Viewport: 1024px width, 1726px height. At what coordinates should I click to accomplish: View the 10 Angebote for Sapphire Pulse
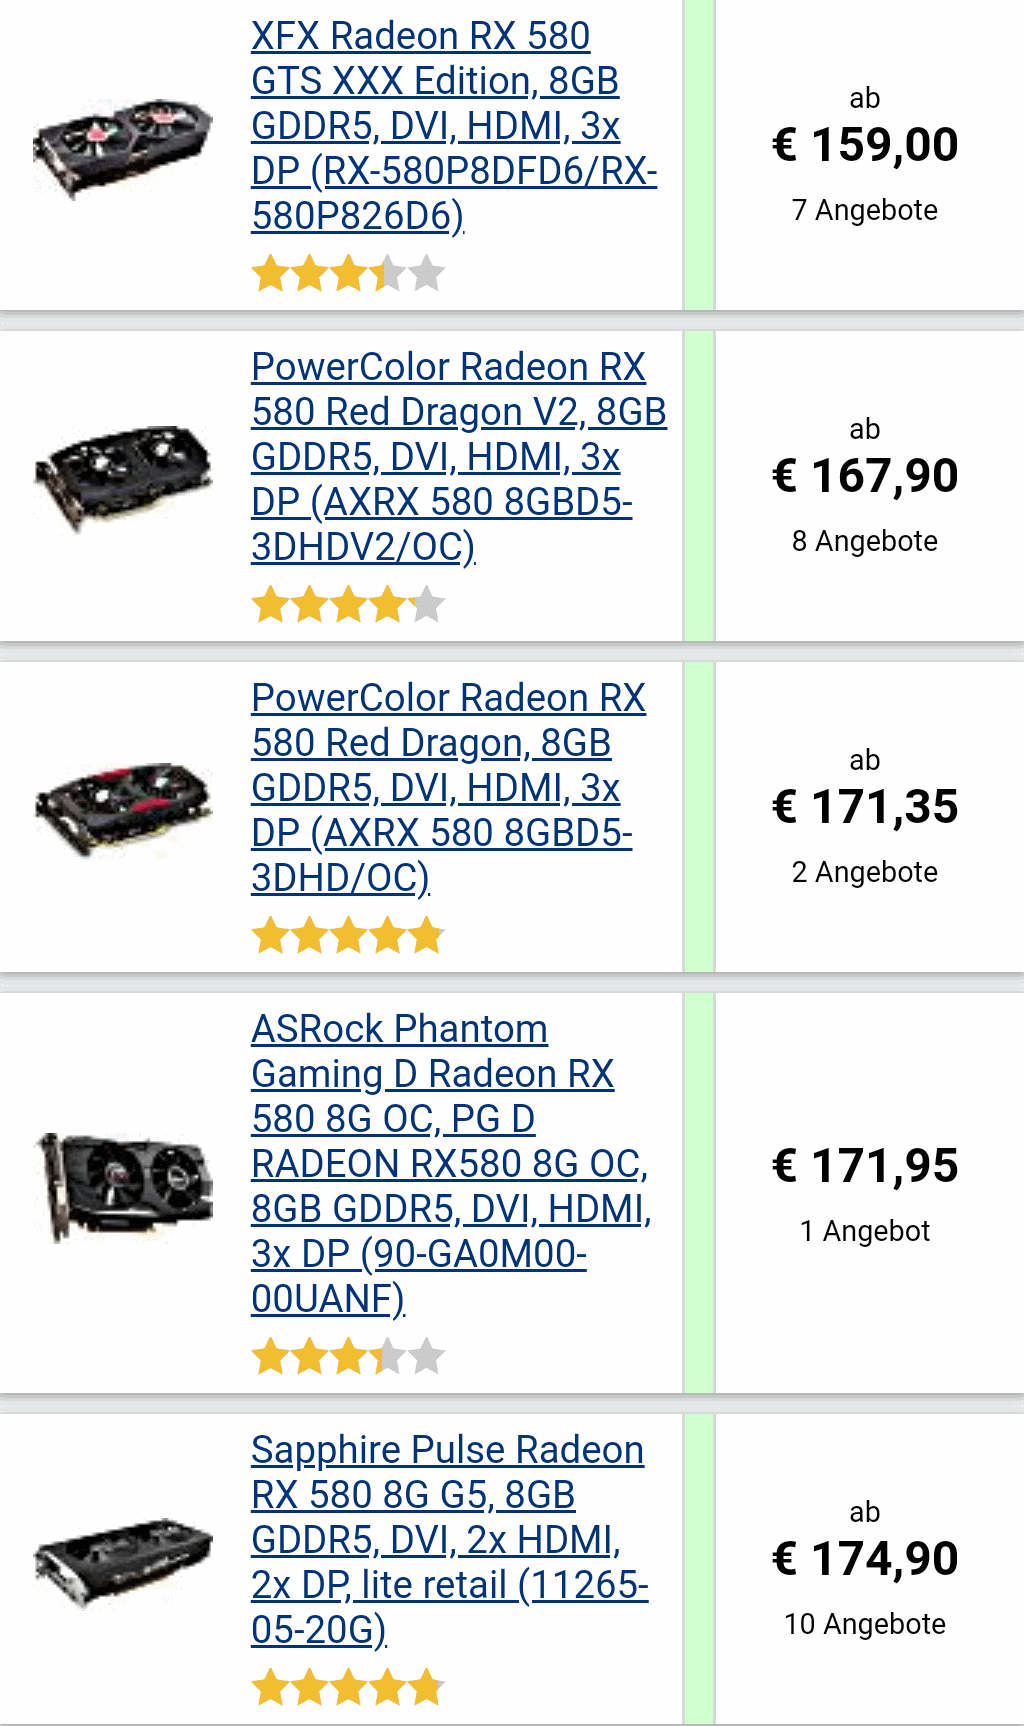pos(865,1624)
